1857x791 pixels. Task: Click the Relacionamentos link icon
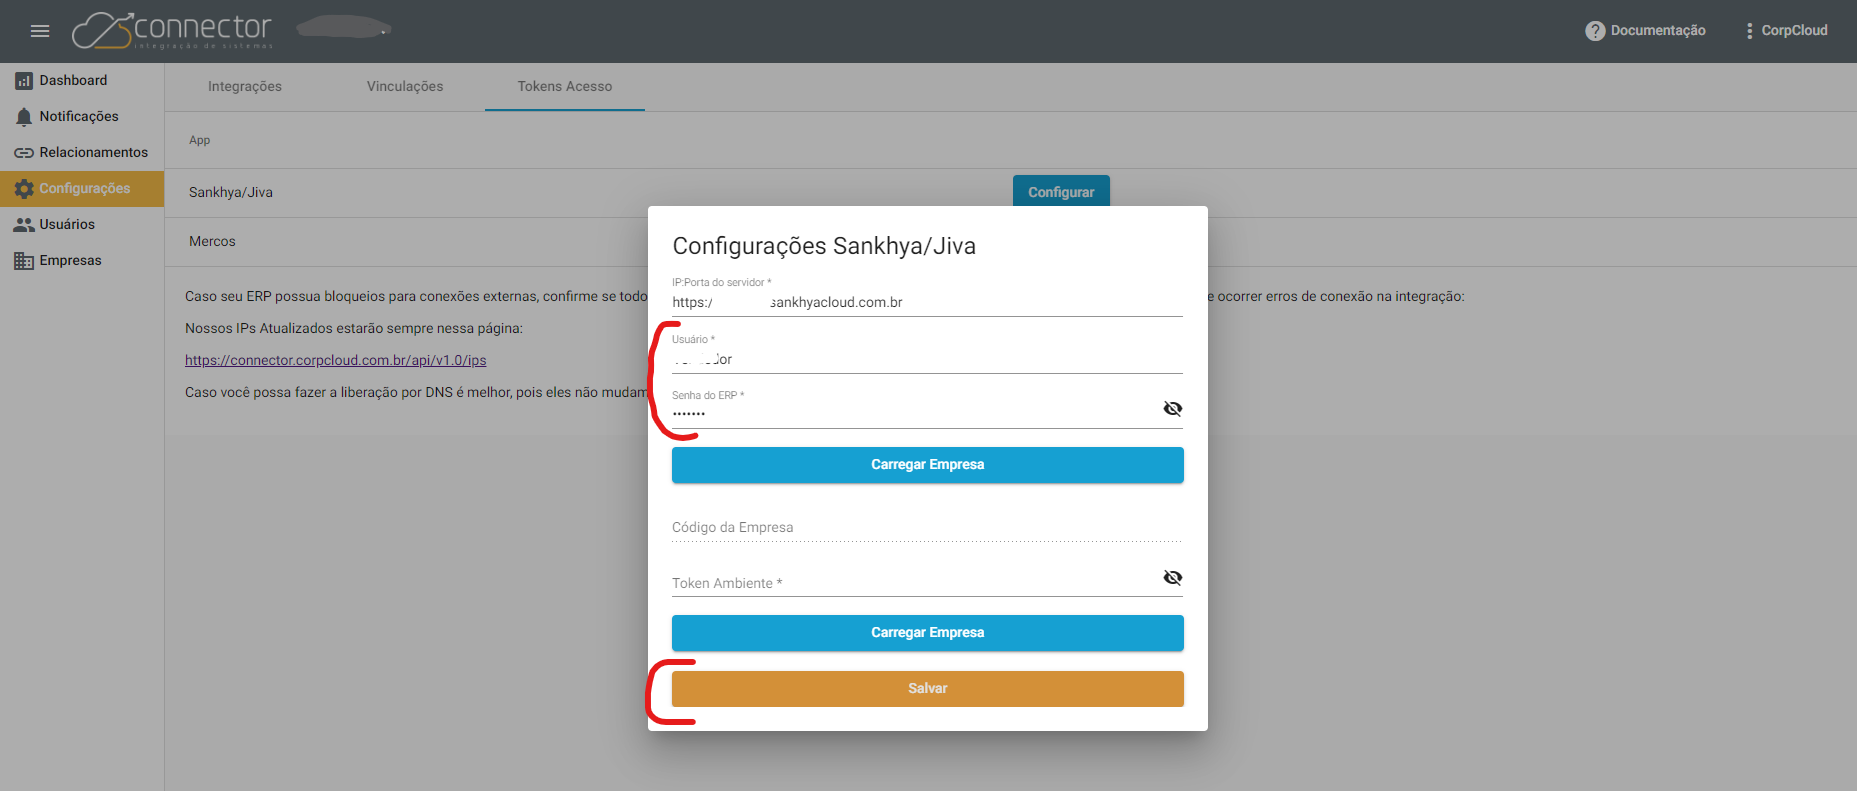(24, 153)
